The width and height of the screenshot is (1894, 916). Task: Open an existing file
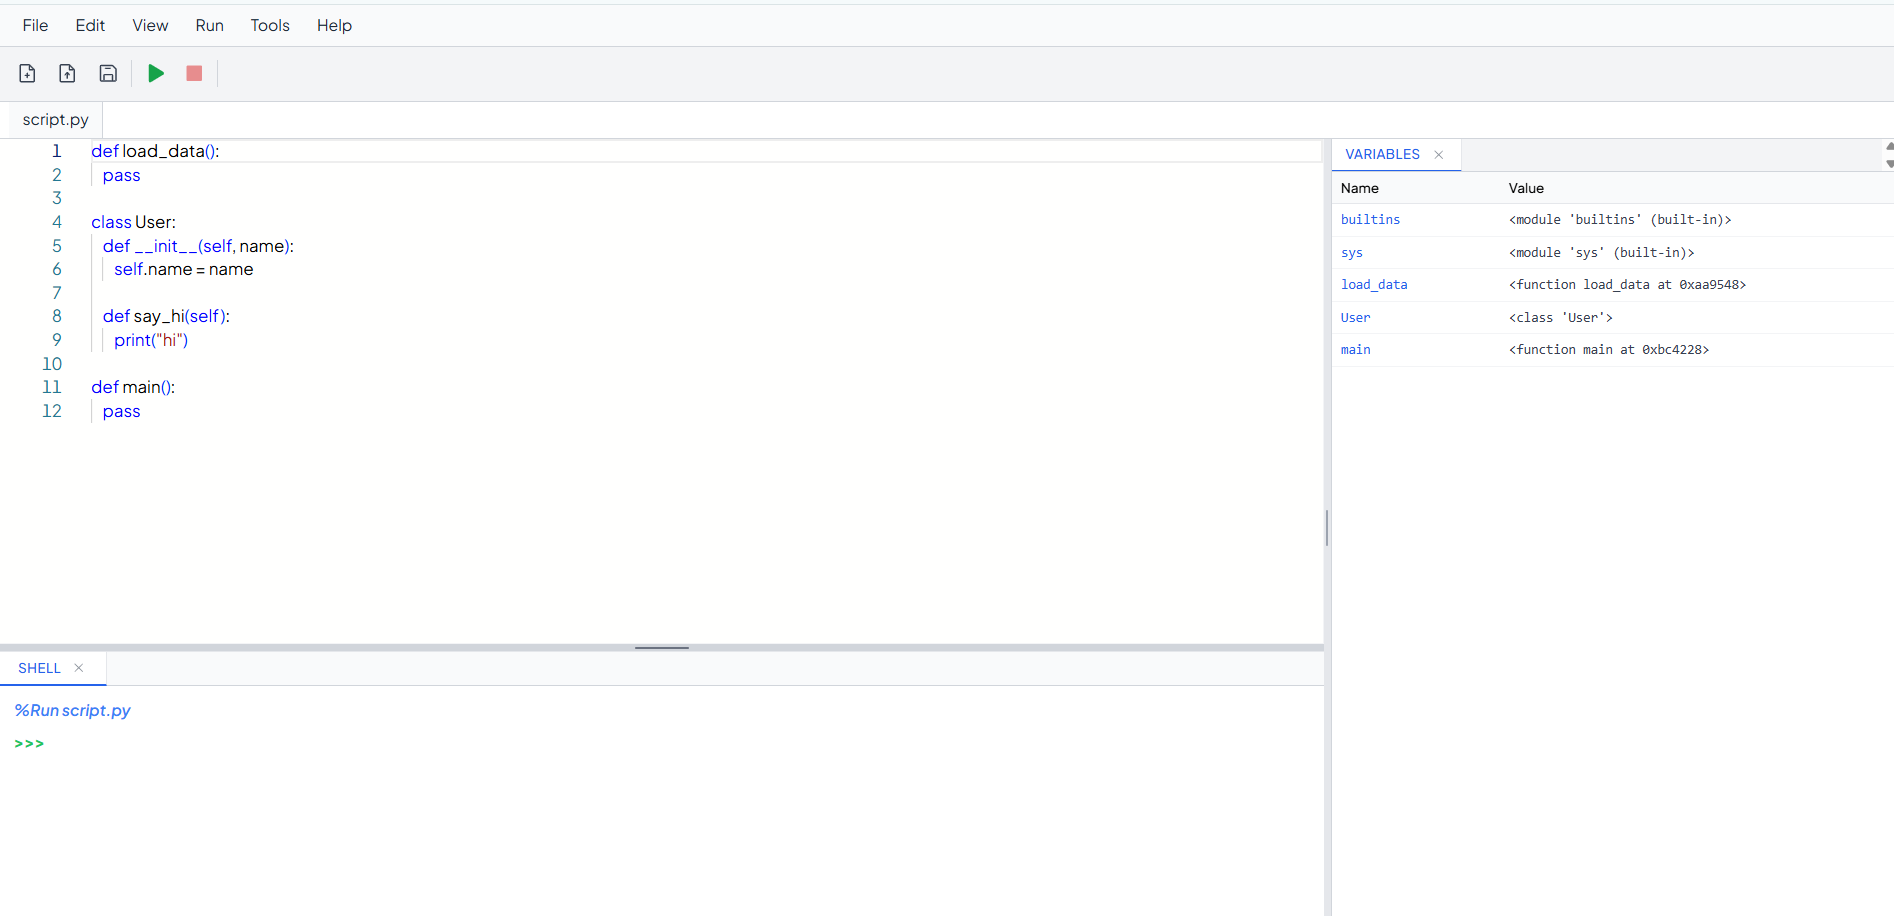pyautogui.click(x=67, y=73)
